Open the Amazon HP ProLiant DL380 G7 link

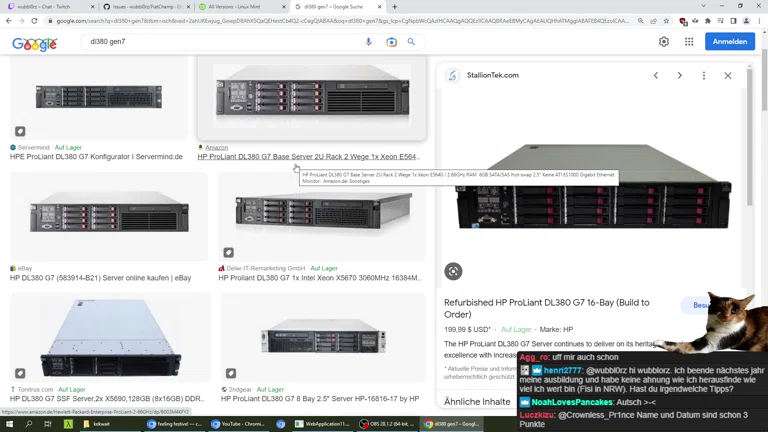click(x=308, y=157)
